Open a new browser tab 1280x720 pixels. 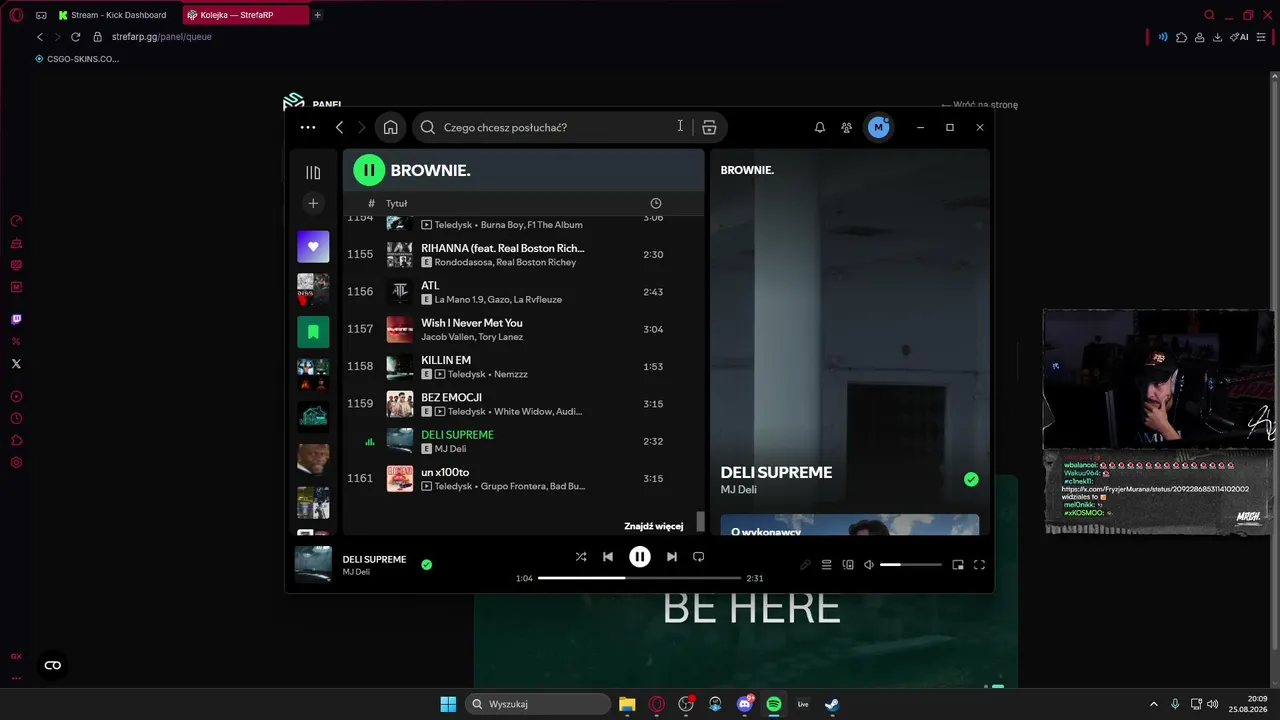click(318, 15)
